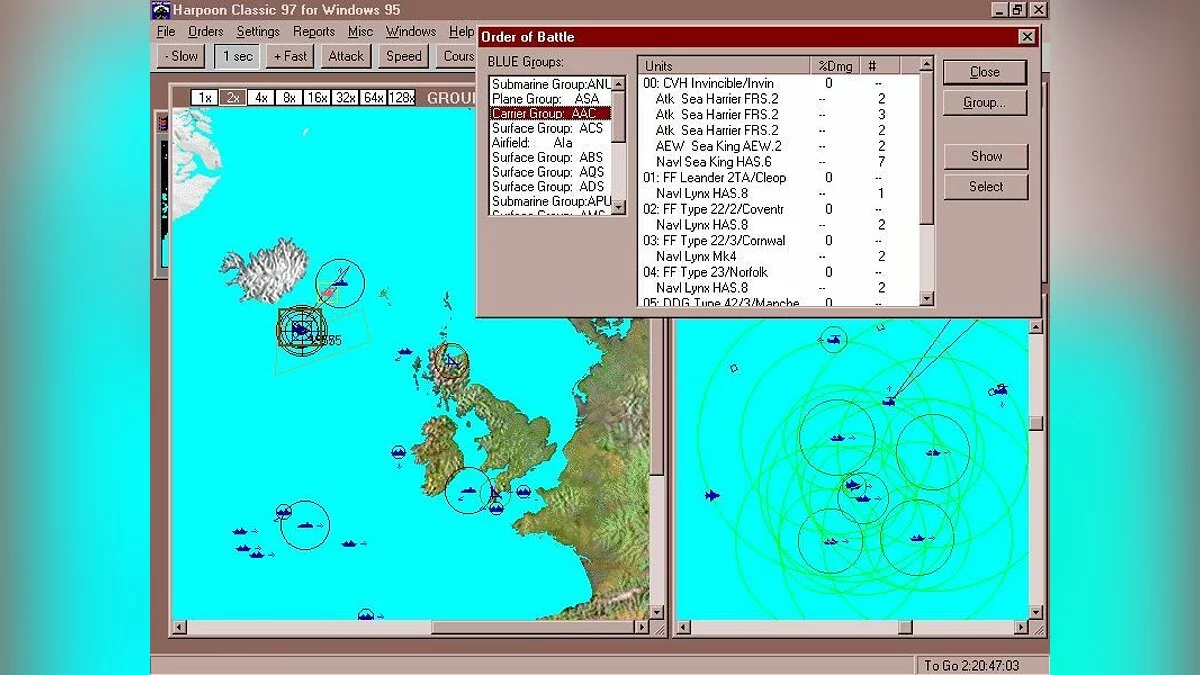Open the Orders menu
This screenshot has height=675, width=1200.
(x=206, y=32)
